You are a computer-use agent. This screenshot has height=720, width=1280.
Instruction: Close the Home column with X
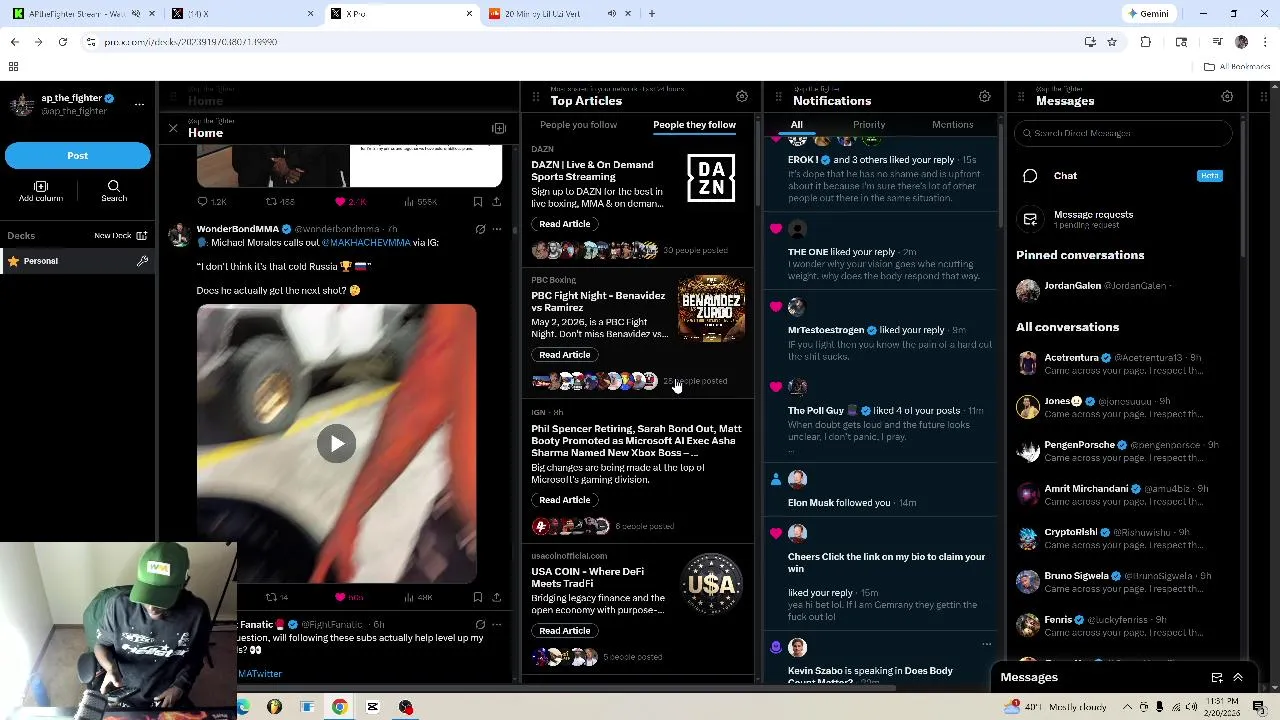(172, 128)
